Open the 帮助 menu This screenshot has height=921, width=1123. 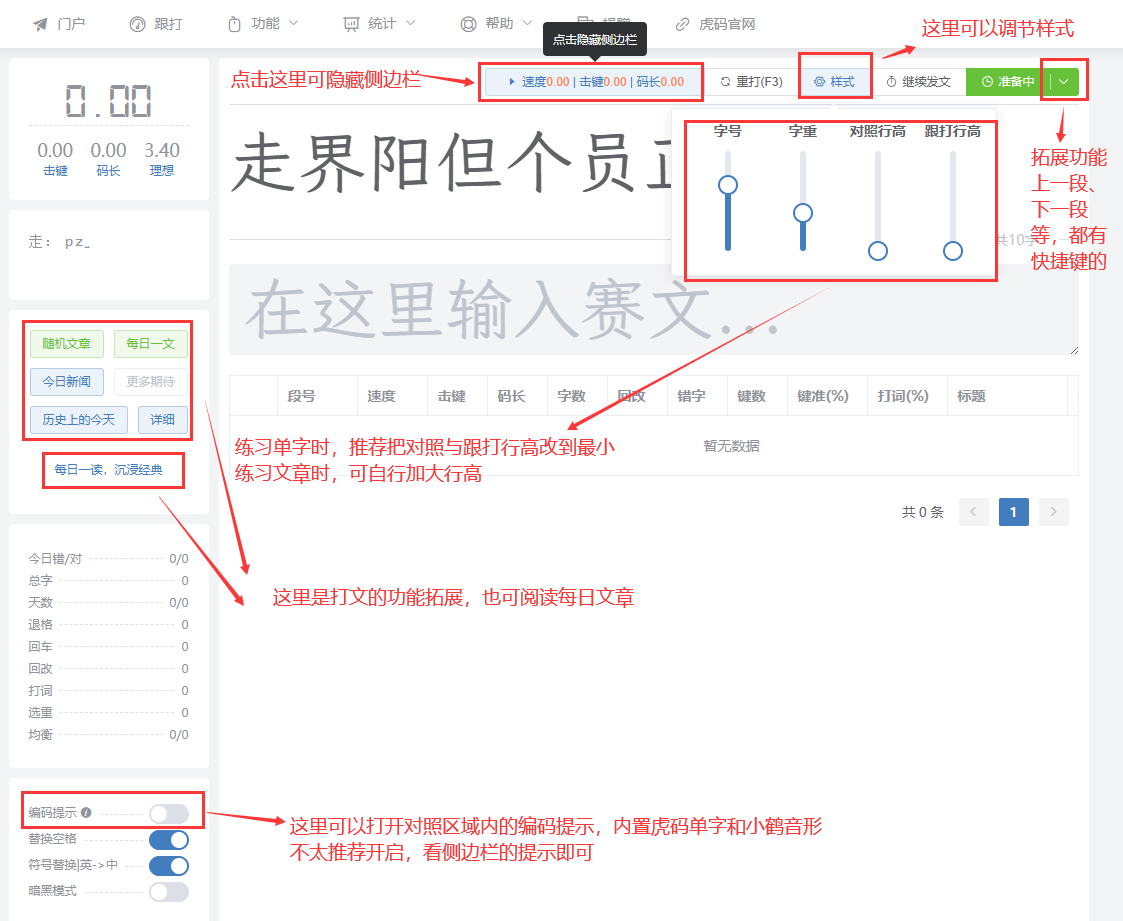tap(498, 24)
